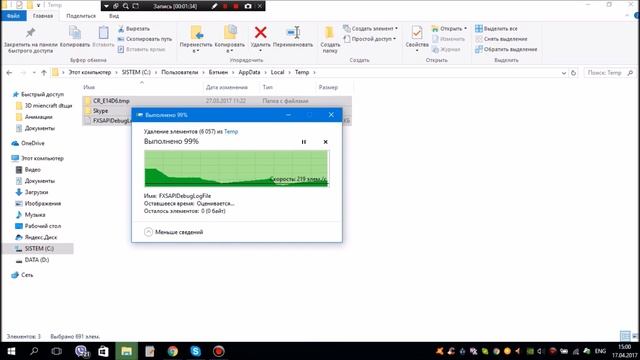The height and width of the screenshot is (360, 640).
Task: Click History (Журнал) in the Open group
Action: coord(446,49)
